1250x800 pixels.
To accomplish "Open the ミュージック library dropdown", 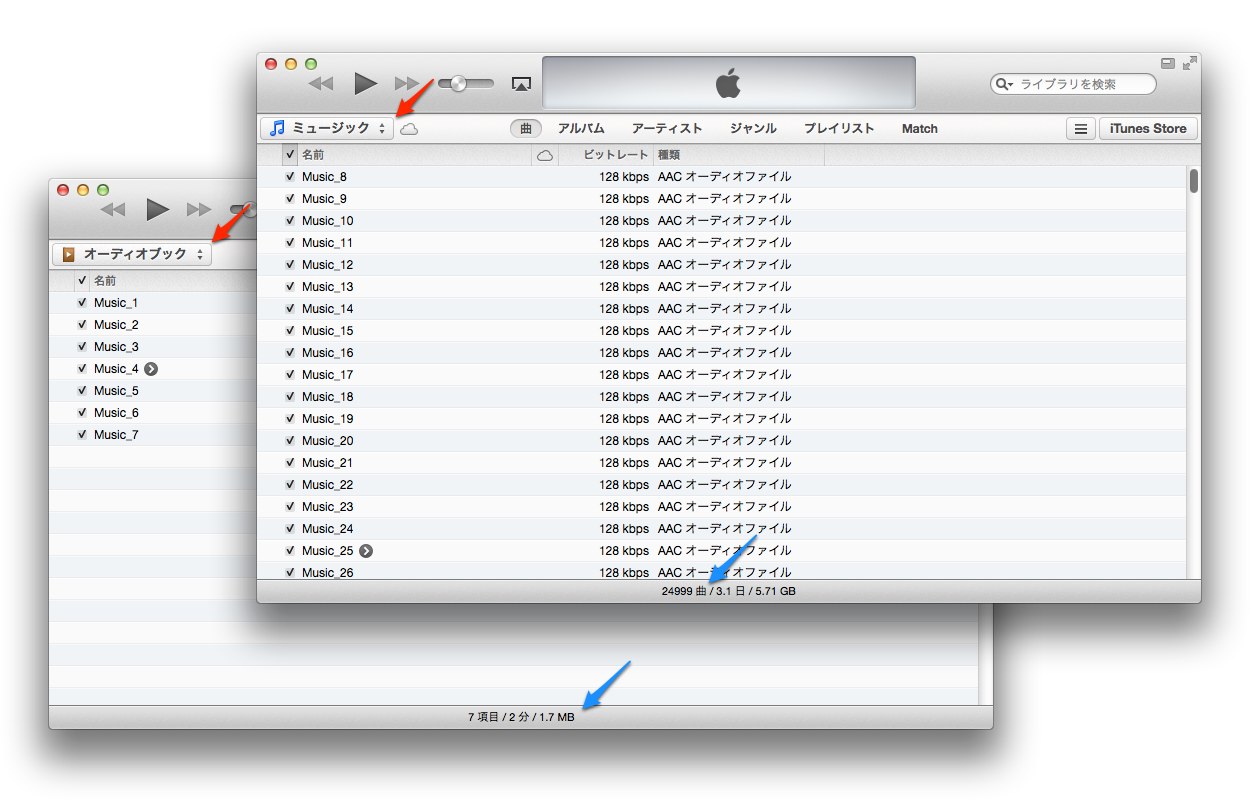I will tap(327, 129).
